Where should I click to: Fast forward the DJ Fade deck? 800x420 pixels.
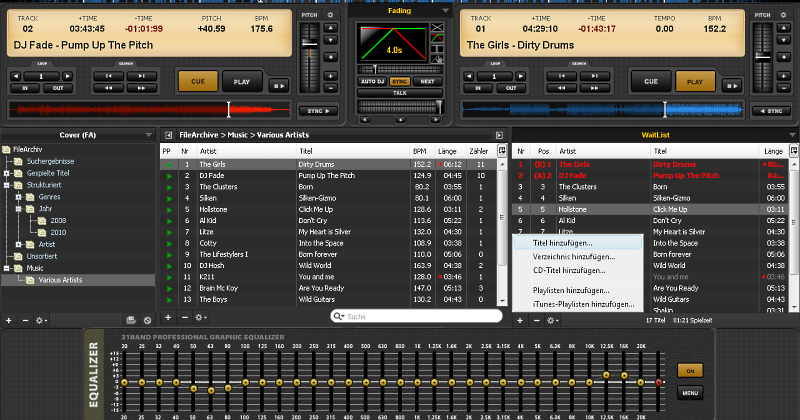click(x=141, y=88)
